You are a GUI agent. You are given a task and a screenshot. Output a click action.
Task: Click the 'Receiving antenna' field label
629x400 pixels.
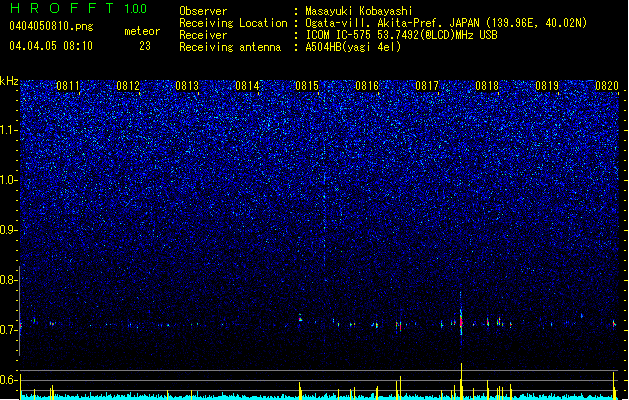(x=230, y=47)
